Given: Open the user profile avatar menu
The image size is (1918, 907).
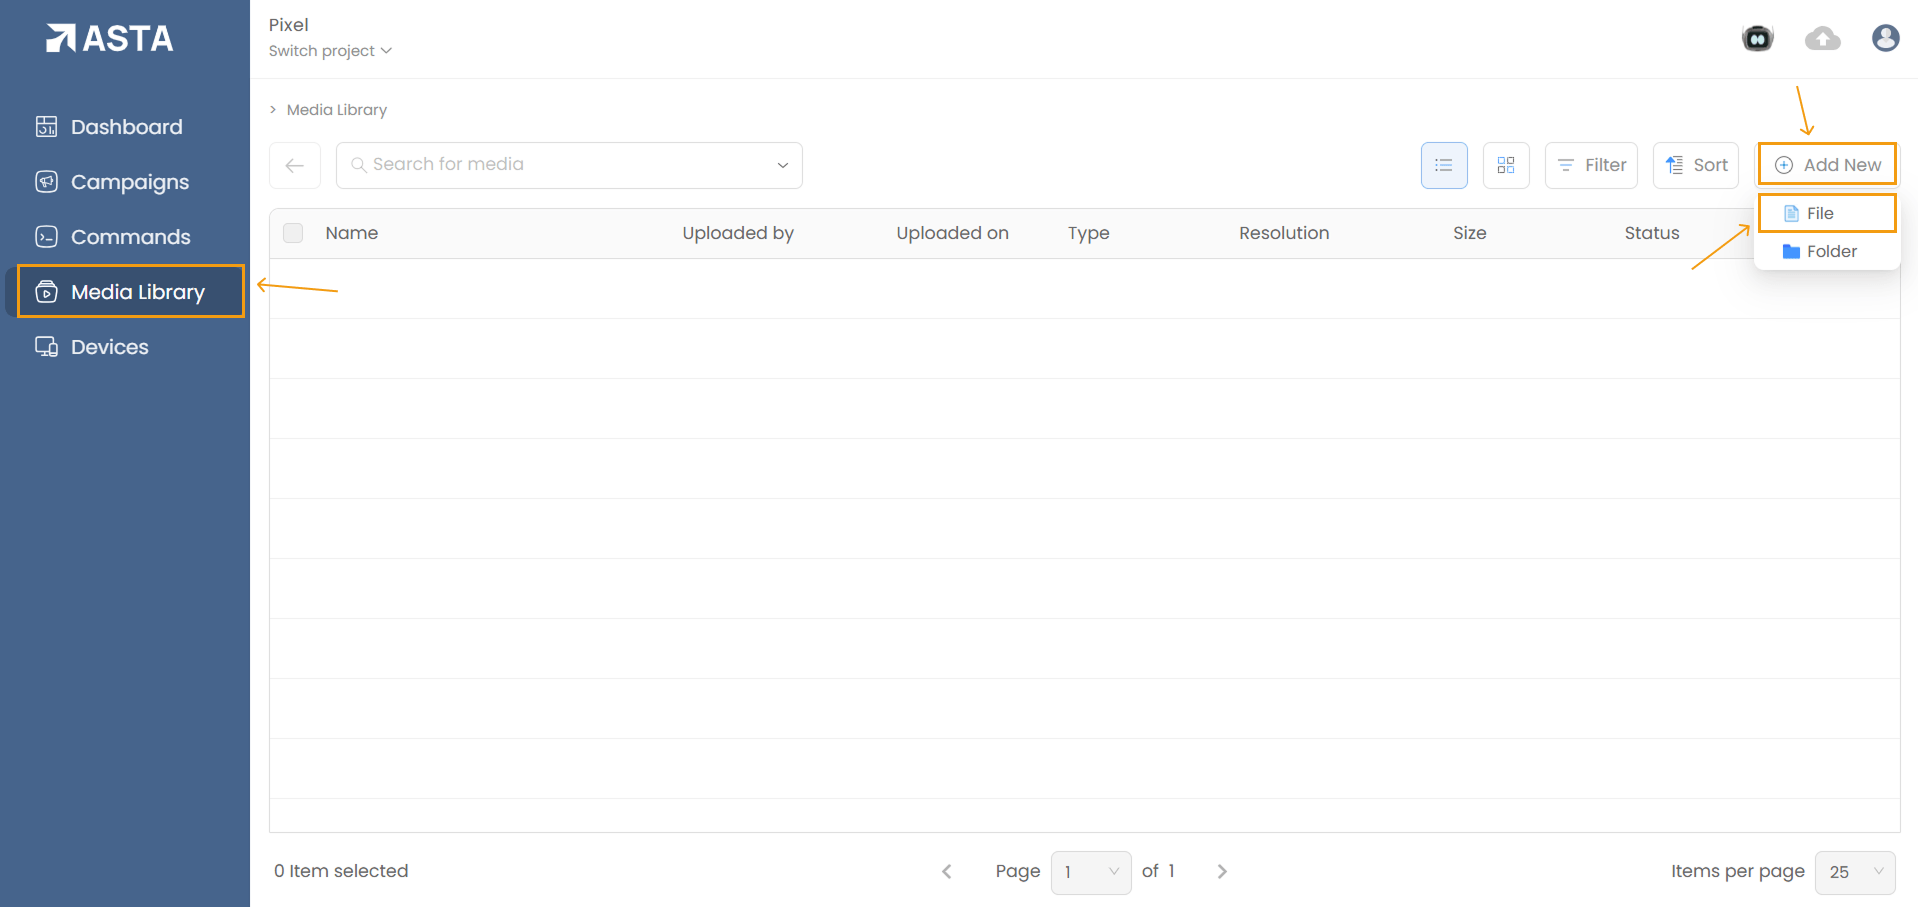Looking at the screenshot, I should coord(1884,37).
